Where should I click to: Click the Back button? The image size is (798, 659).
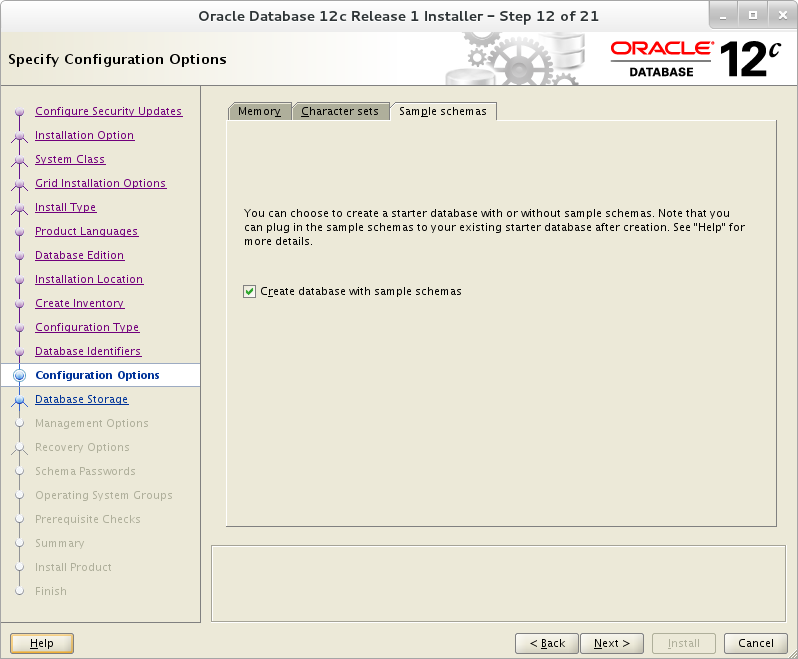coord(547,643)
